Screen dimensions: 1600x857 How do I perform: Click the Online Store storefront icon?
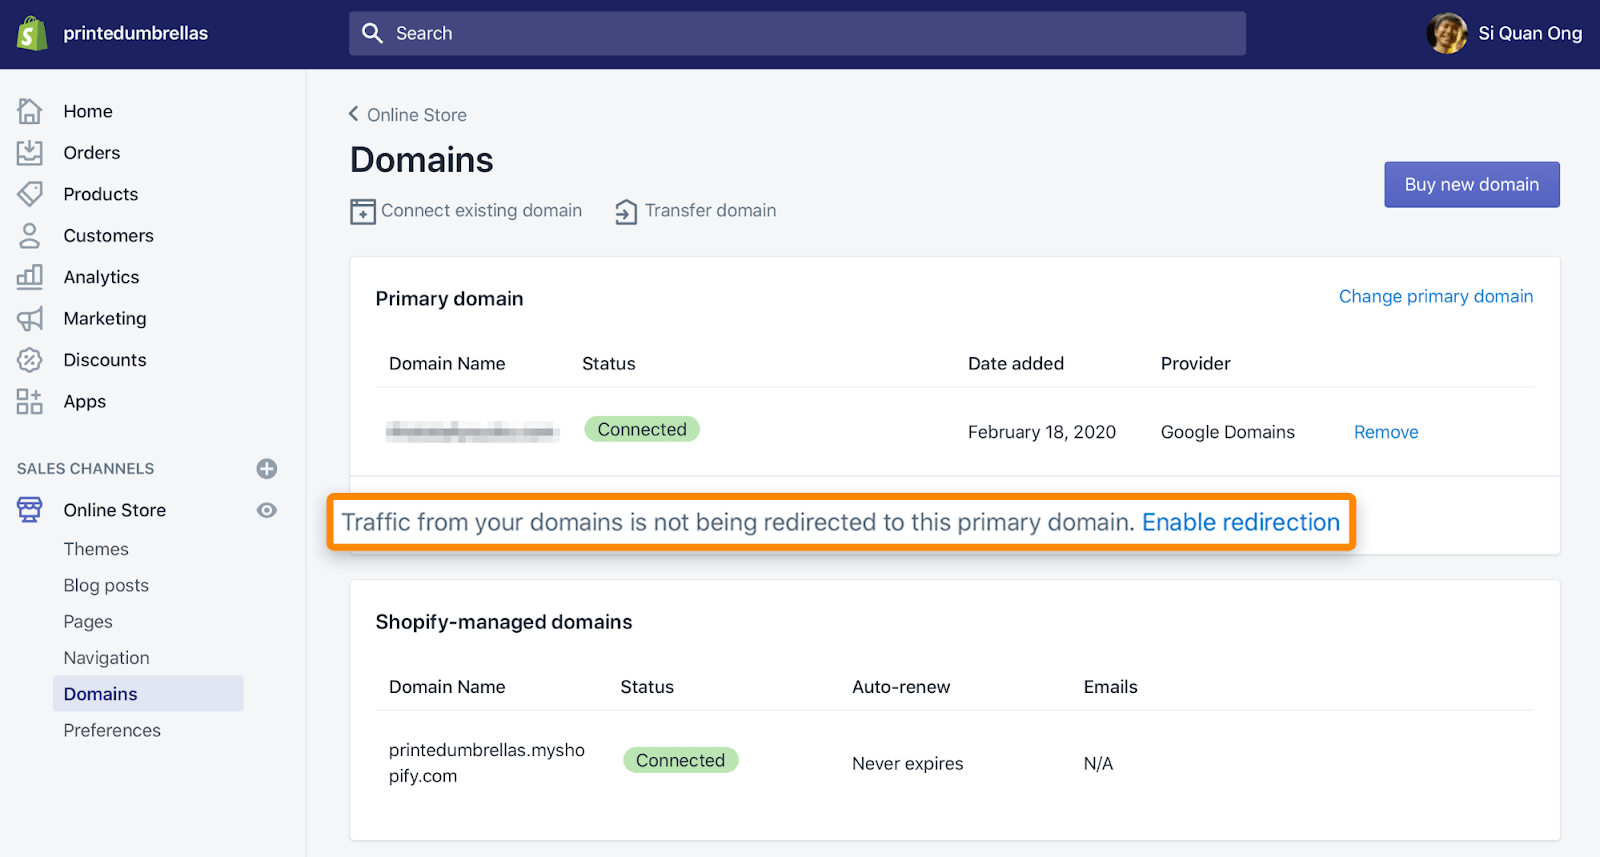[x=30, y=510]
